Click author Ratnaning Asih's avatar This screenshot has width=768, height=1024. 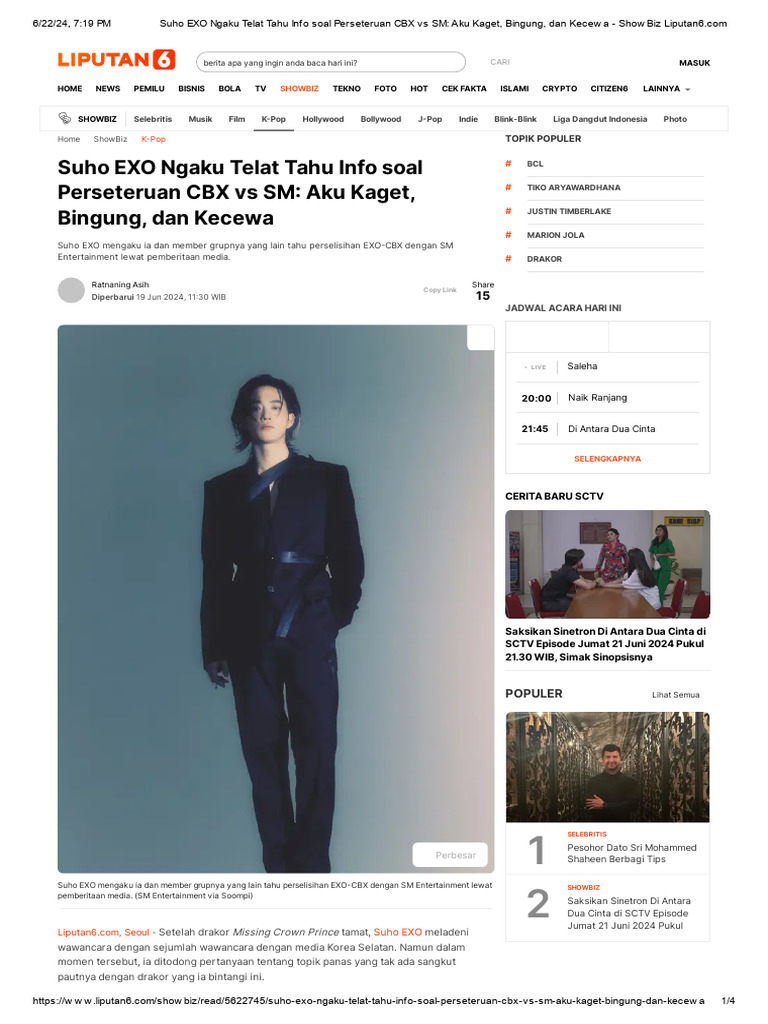(71, 291)
